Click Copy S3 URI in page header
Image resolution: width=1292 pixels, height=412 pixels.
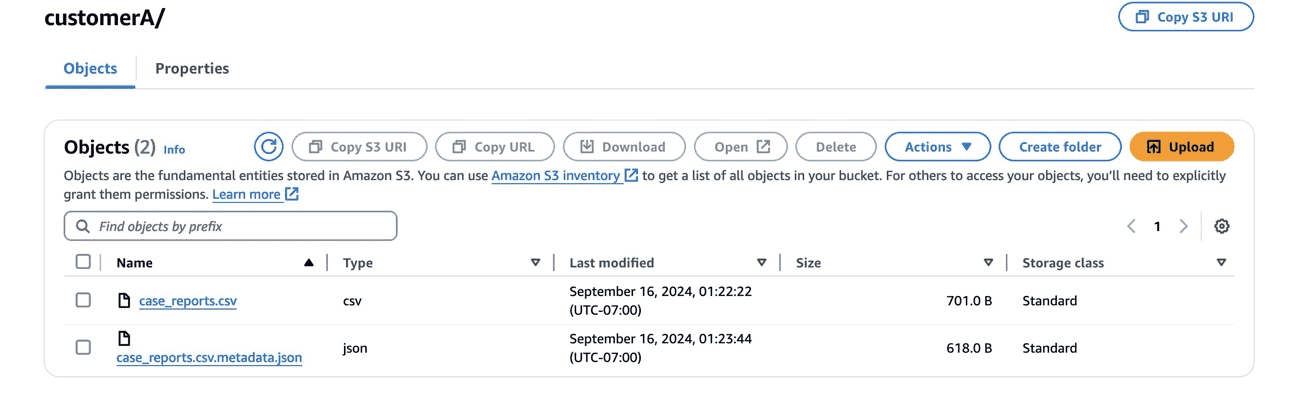pos(1185,17)
